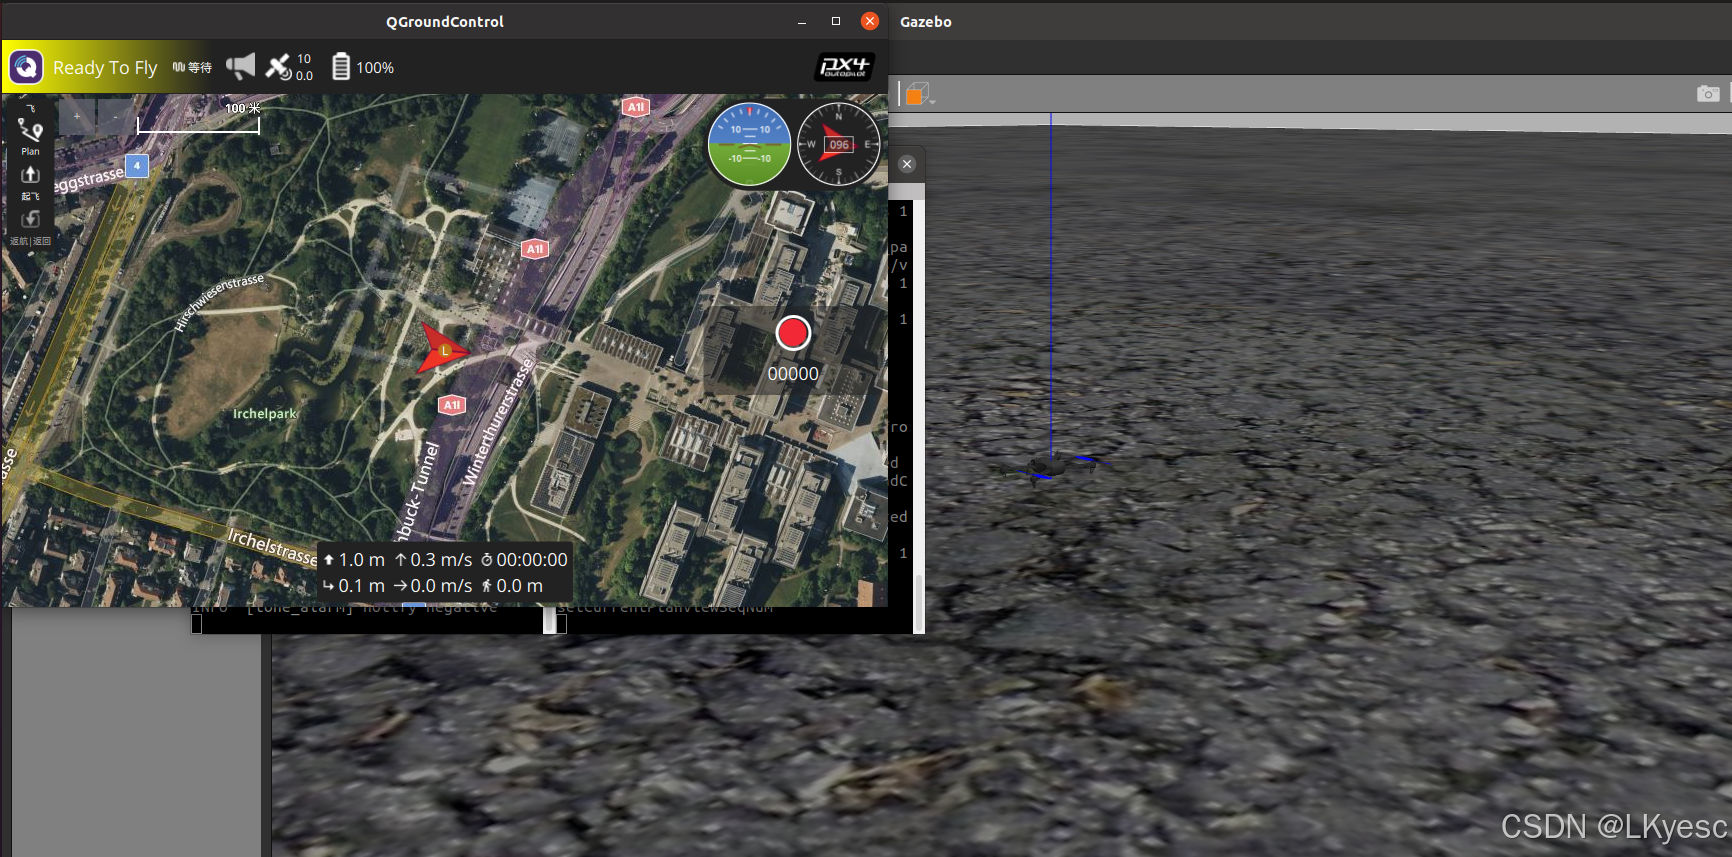Zoom out the map with minus button
This screenshot has width=1732, height=857.
coord(115,116)
